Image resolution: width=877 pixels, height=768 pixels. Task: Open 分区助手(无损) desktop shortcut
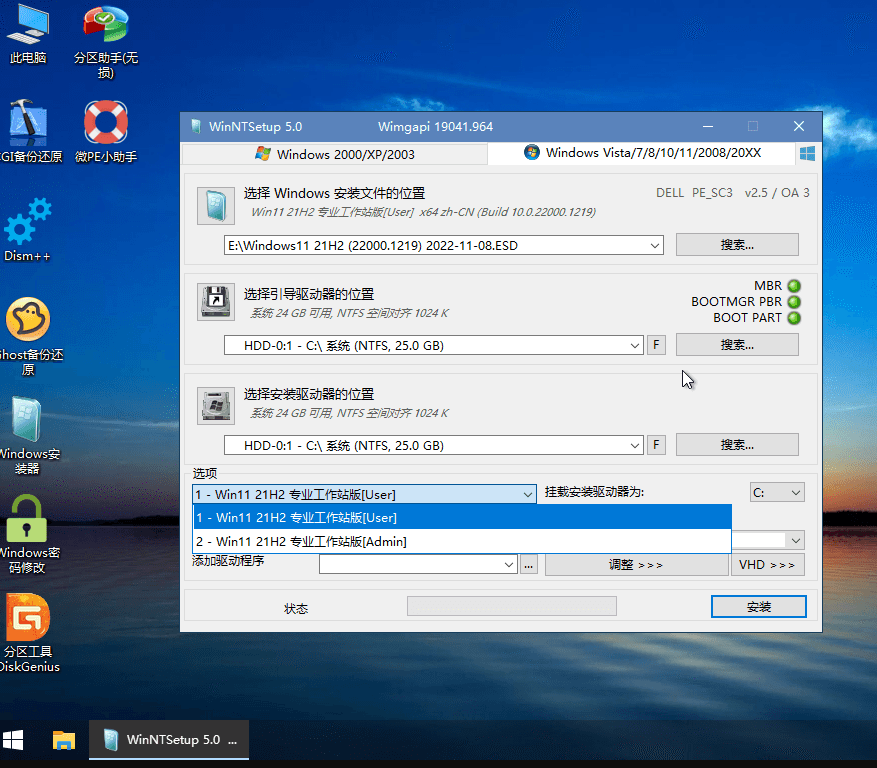pos(106,40)
